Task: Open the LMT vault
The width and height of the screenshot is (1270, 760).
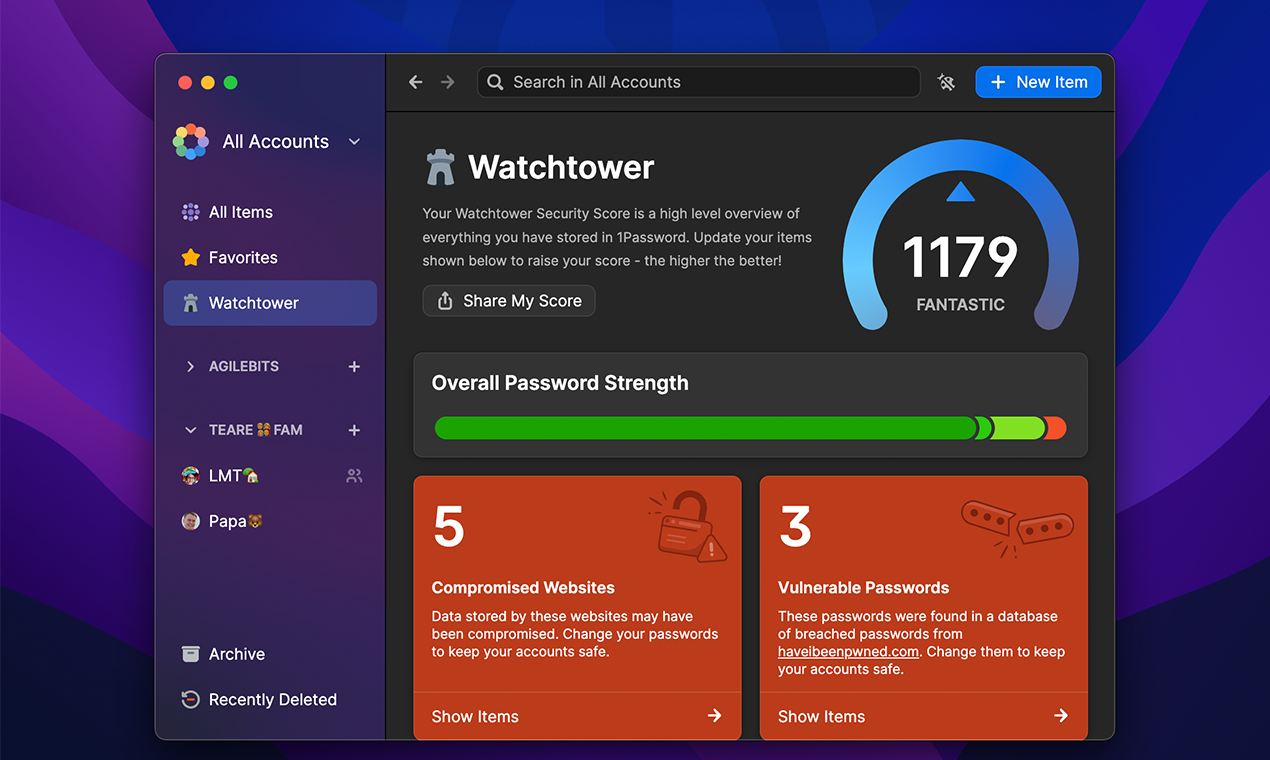Action: (x=270, y=476)
